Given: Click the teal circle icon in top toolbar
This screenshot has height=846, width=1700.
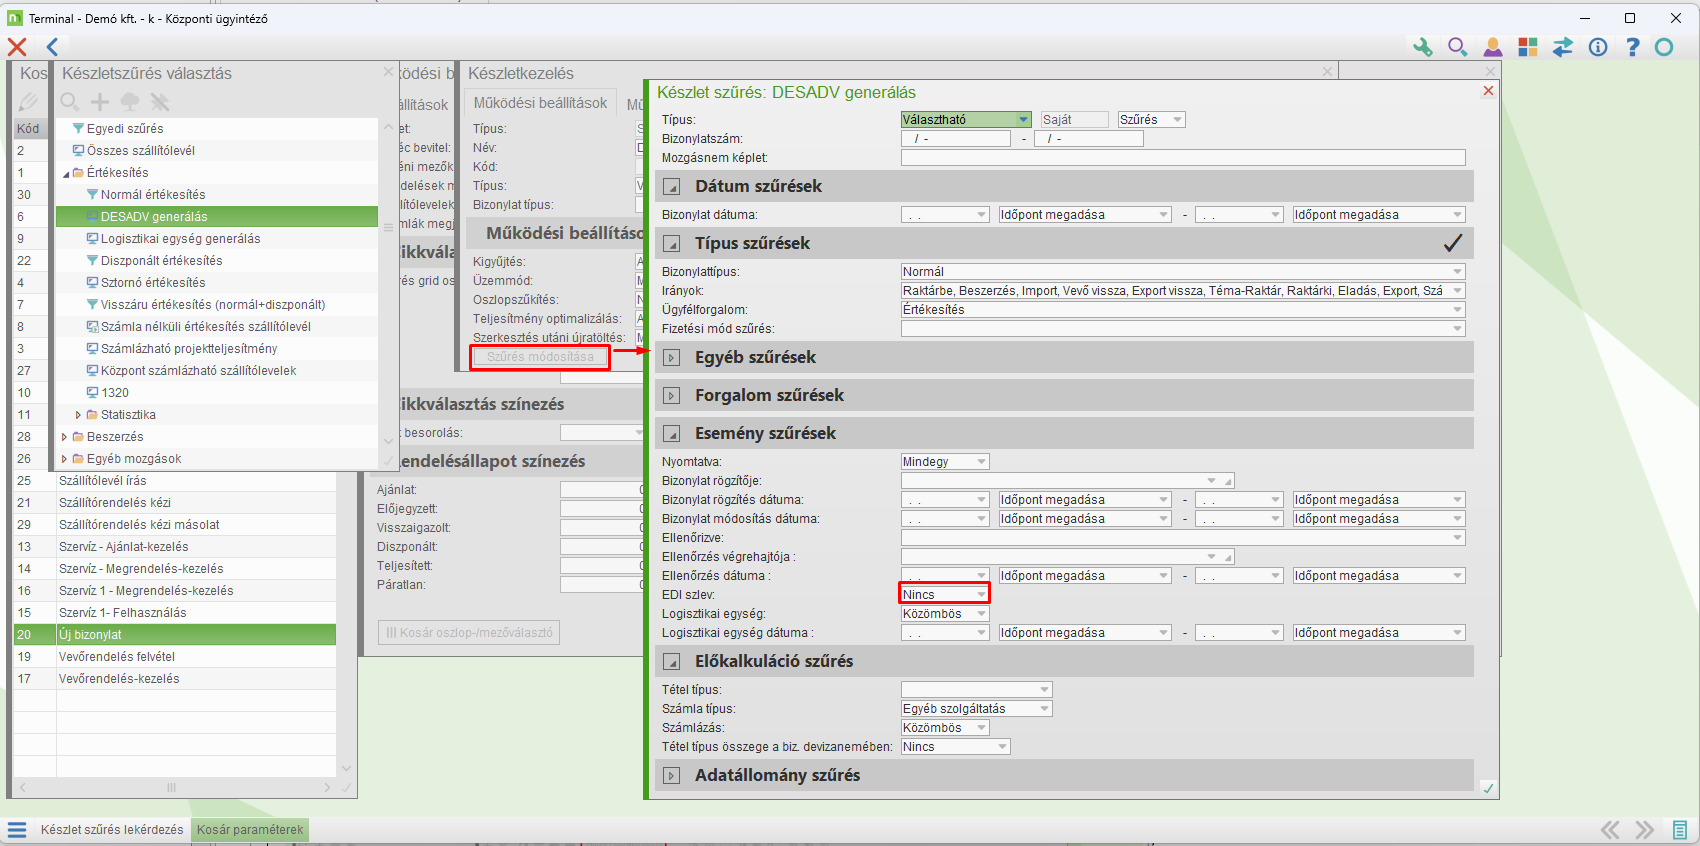Looking at the screenshot, I should (x=1664, y=47).
